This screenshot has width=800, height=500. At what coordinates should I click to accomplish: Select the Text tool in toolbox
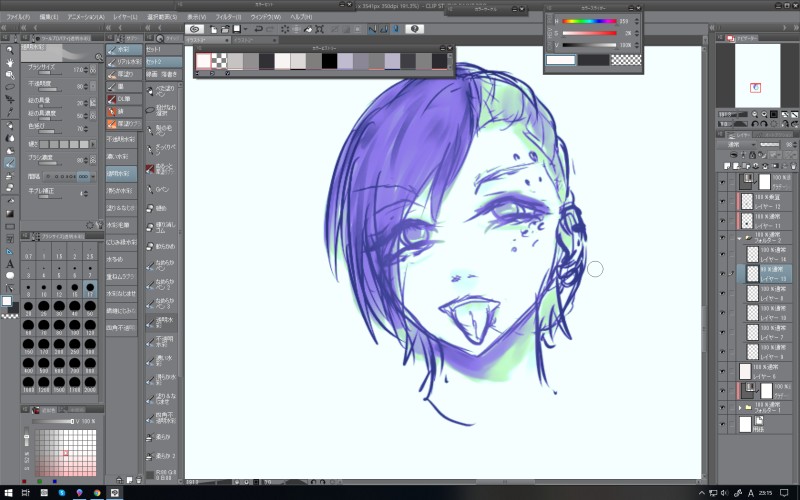point(10,264)
